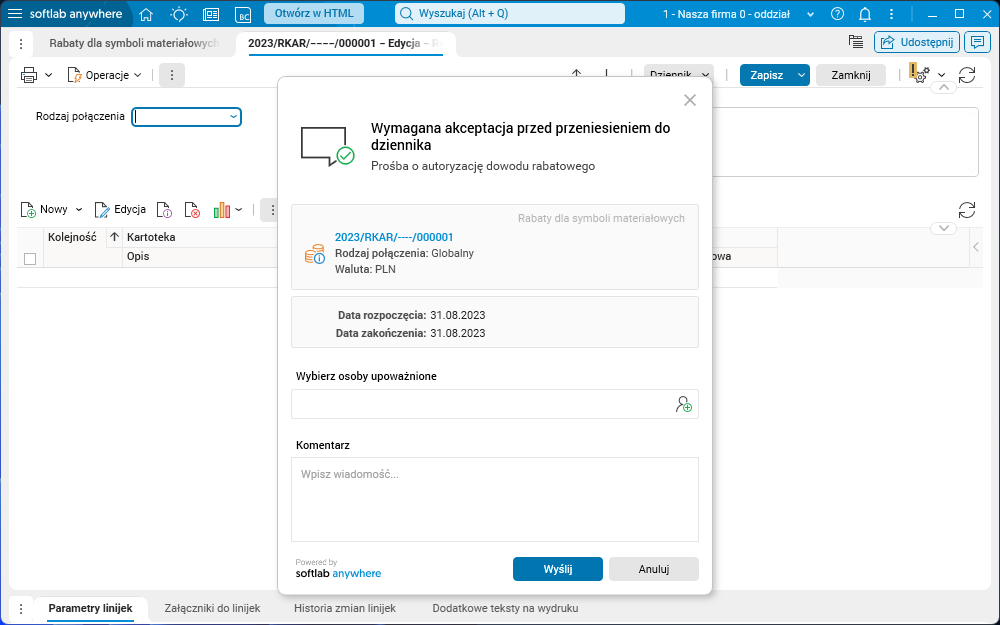The width and height of the screenshot is (1000, 625).
Task: Open the Dziennik dropdown
Action: 679,75
